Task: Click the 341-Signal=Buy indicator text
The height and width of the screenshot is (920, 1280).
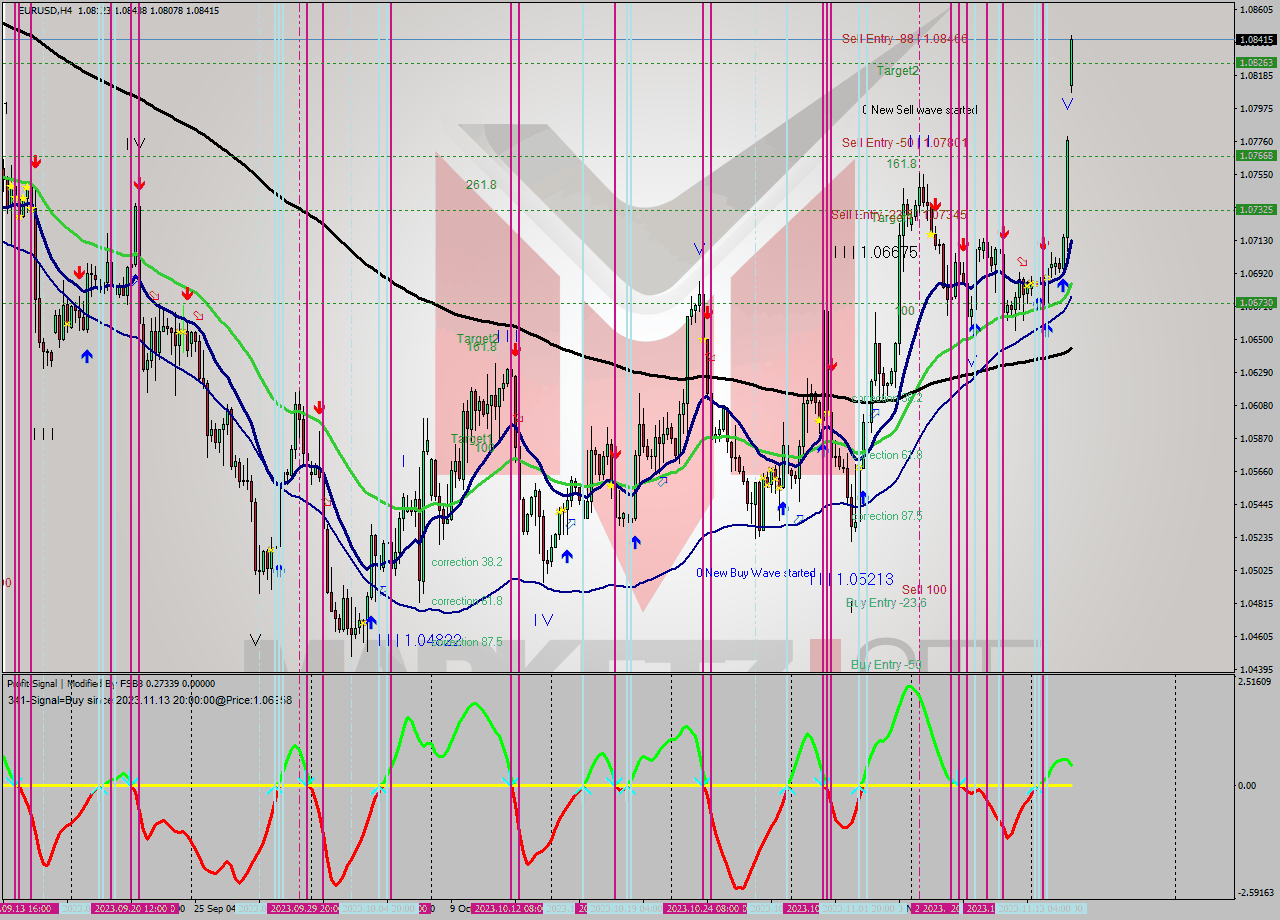Action: [149, 700]
